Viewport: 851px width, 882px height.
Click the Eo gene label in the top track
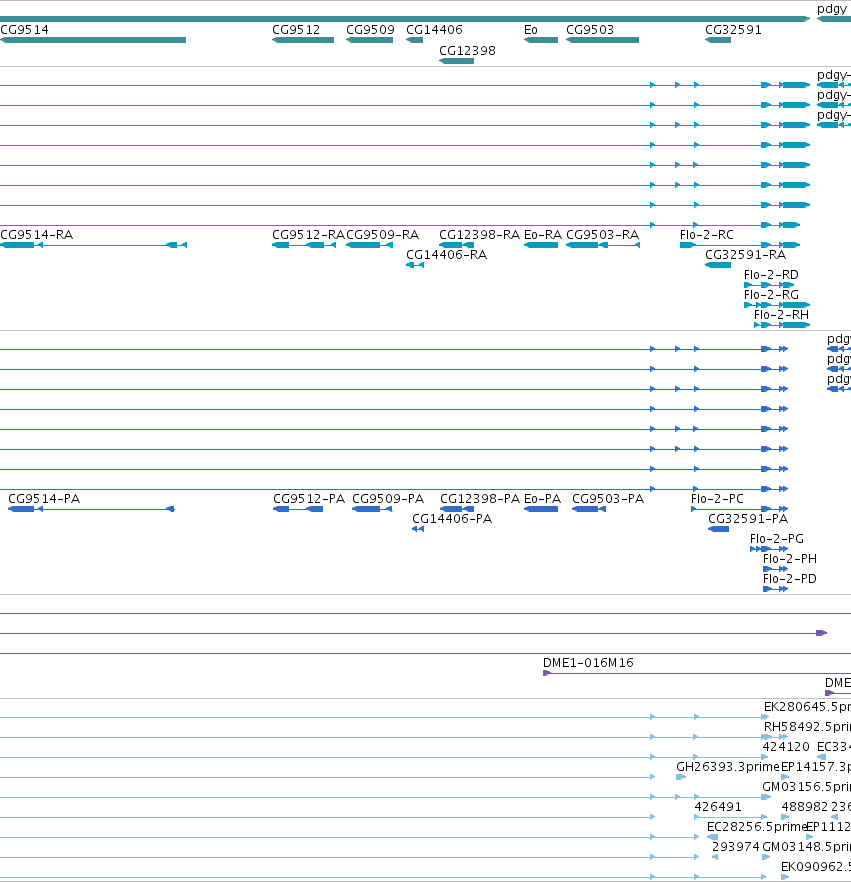[530, 30]
